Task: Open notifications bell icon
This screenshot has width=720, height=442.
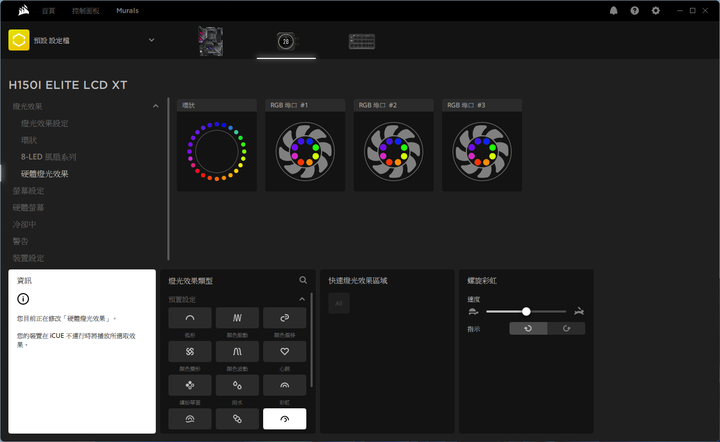Action: point(613,11)
